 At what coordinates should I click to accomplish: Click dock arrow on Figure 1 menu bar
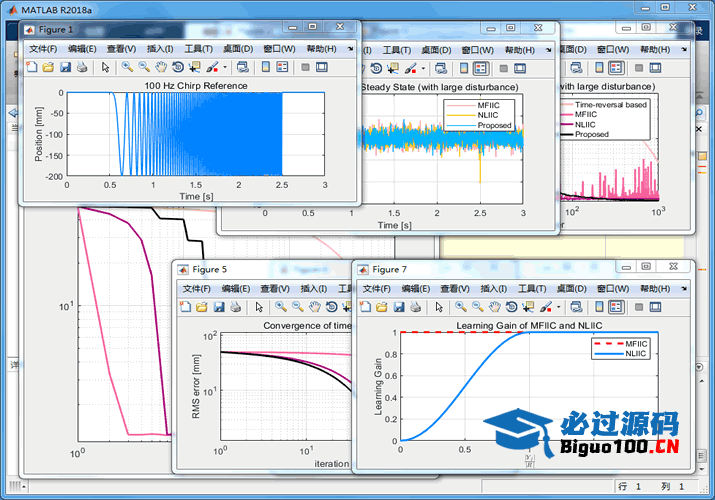pyautogui.click(x=350, y=48)
